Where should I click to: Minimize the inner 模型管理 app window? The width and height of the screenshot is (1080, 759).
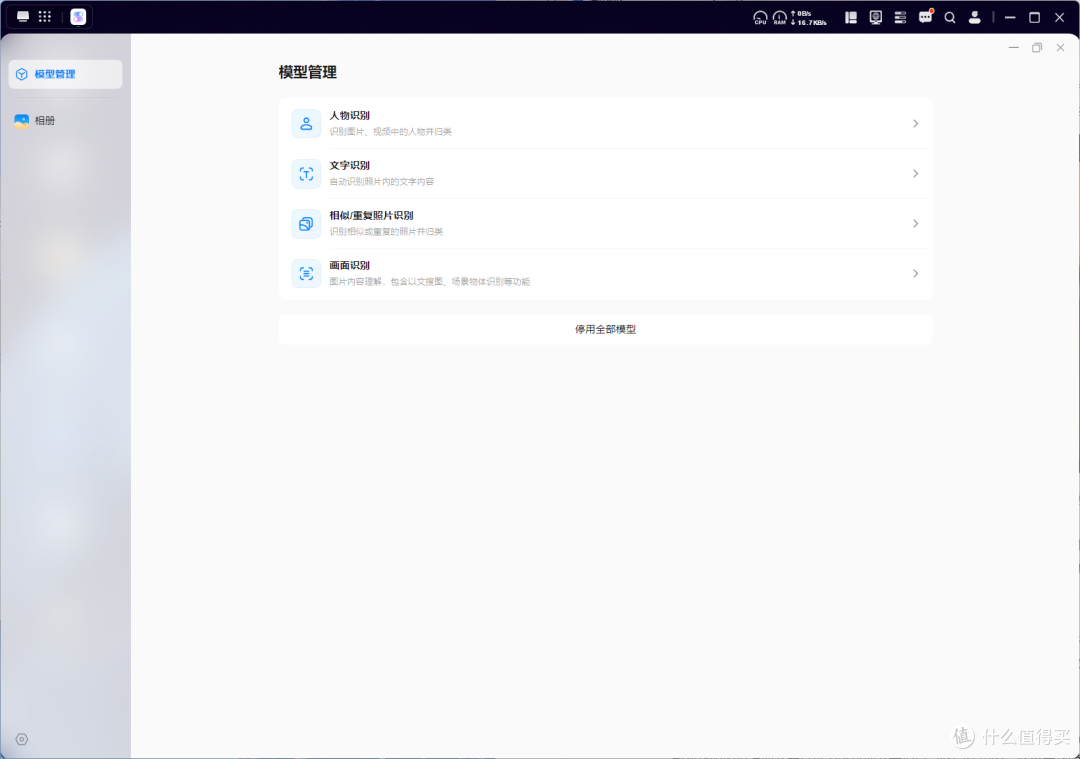tap(1014, 48)
